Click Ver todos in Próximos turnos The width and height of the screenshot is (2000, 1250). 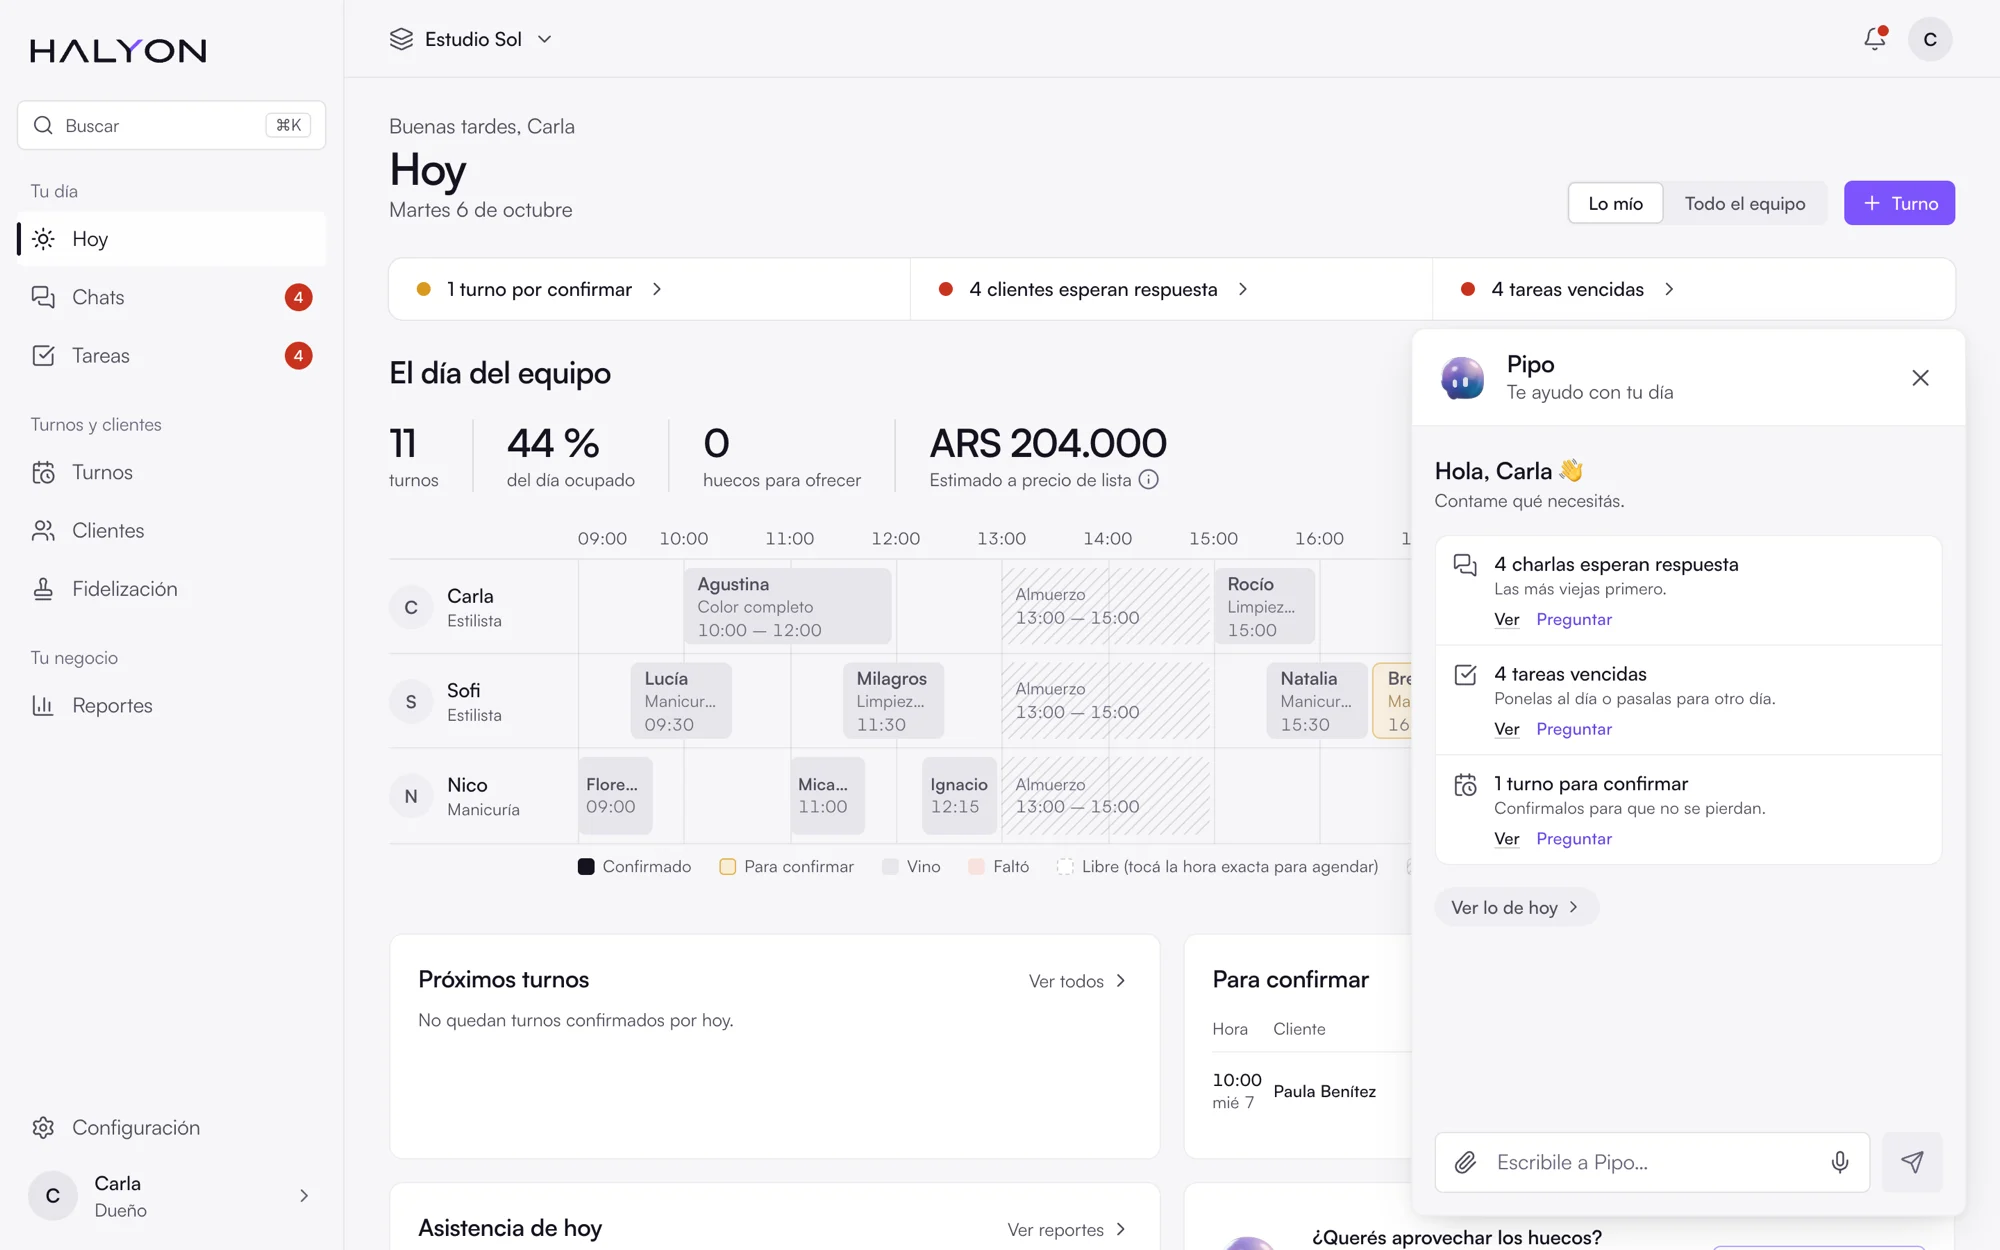point(1078,981)
